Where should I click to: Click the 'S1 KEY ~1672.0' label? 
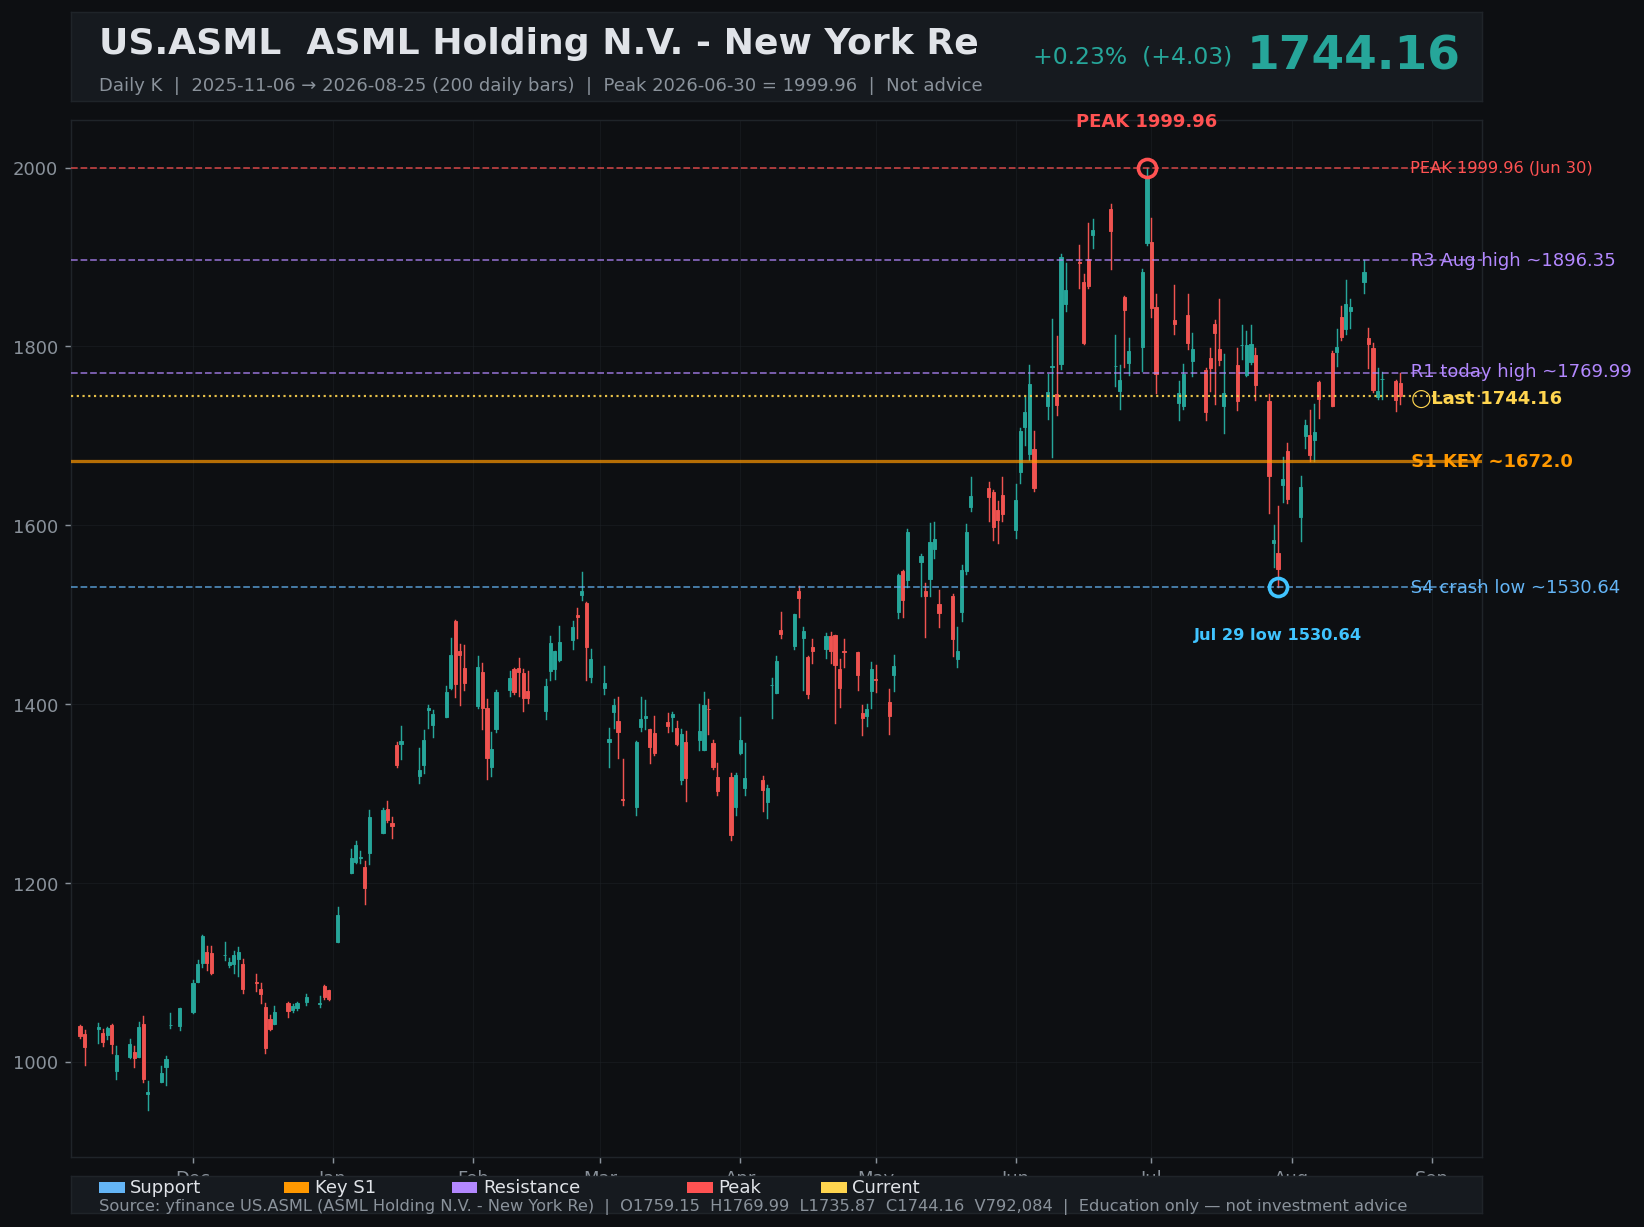tap(1491, 461)
